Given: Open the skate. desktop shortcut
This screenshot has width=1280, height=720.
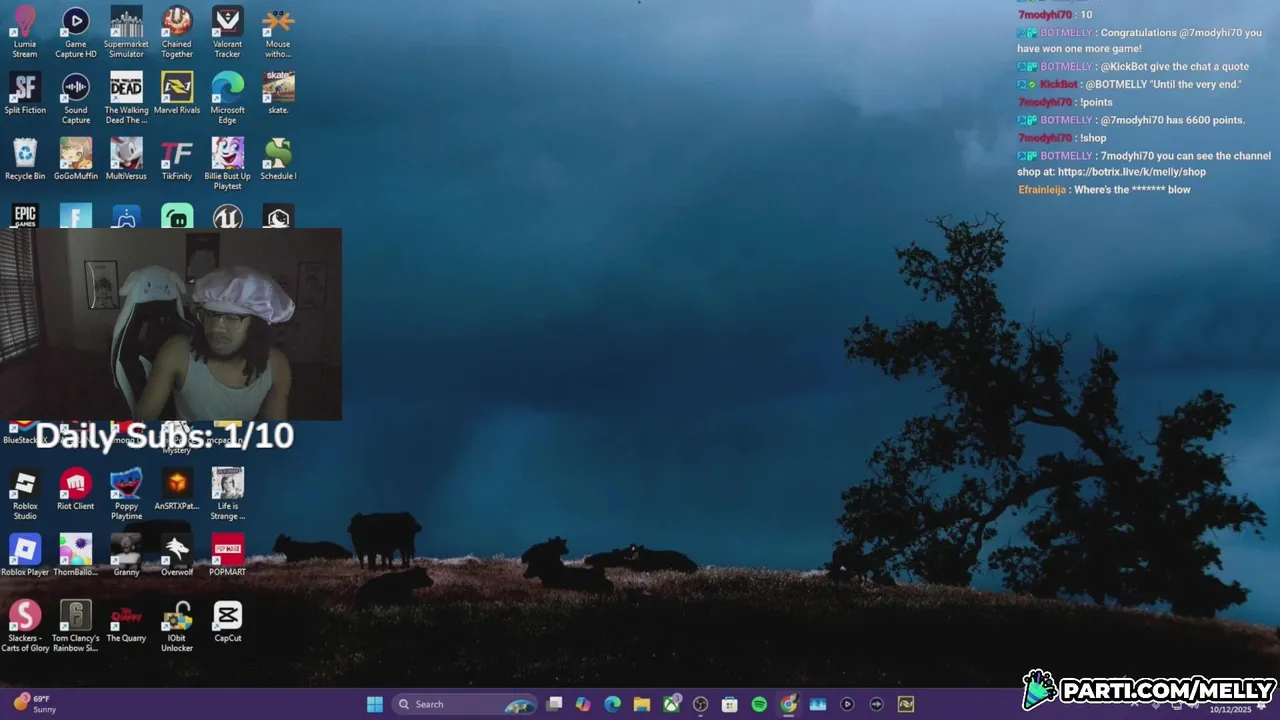Looking at the screenshot, I should [x=278, y=93].
